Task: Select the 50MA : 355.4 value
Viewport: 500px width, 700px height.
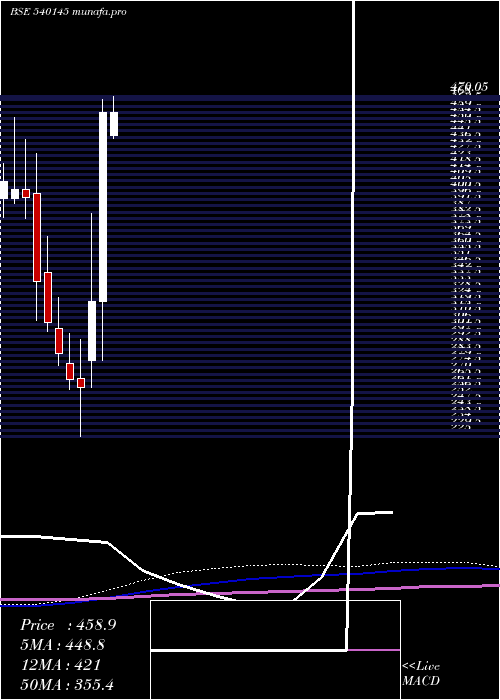Action: click(x=67, y=684)
